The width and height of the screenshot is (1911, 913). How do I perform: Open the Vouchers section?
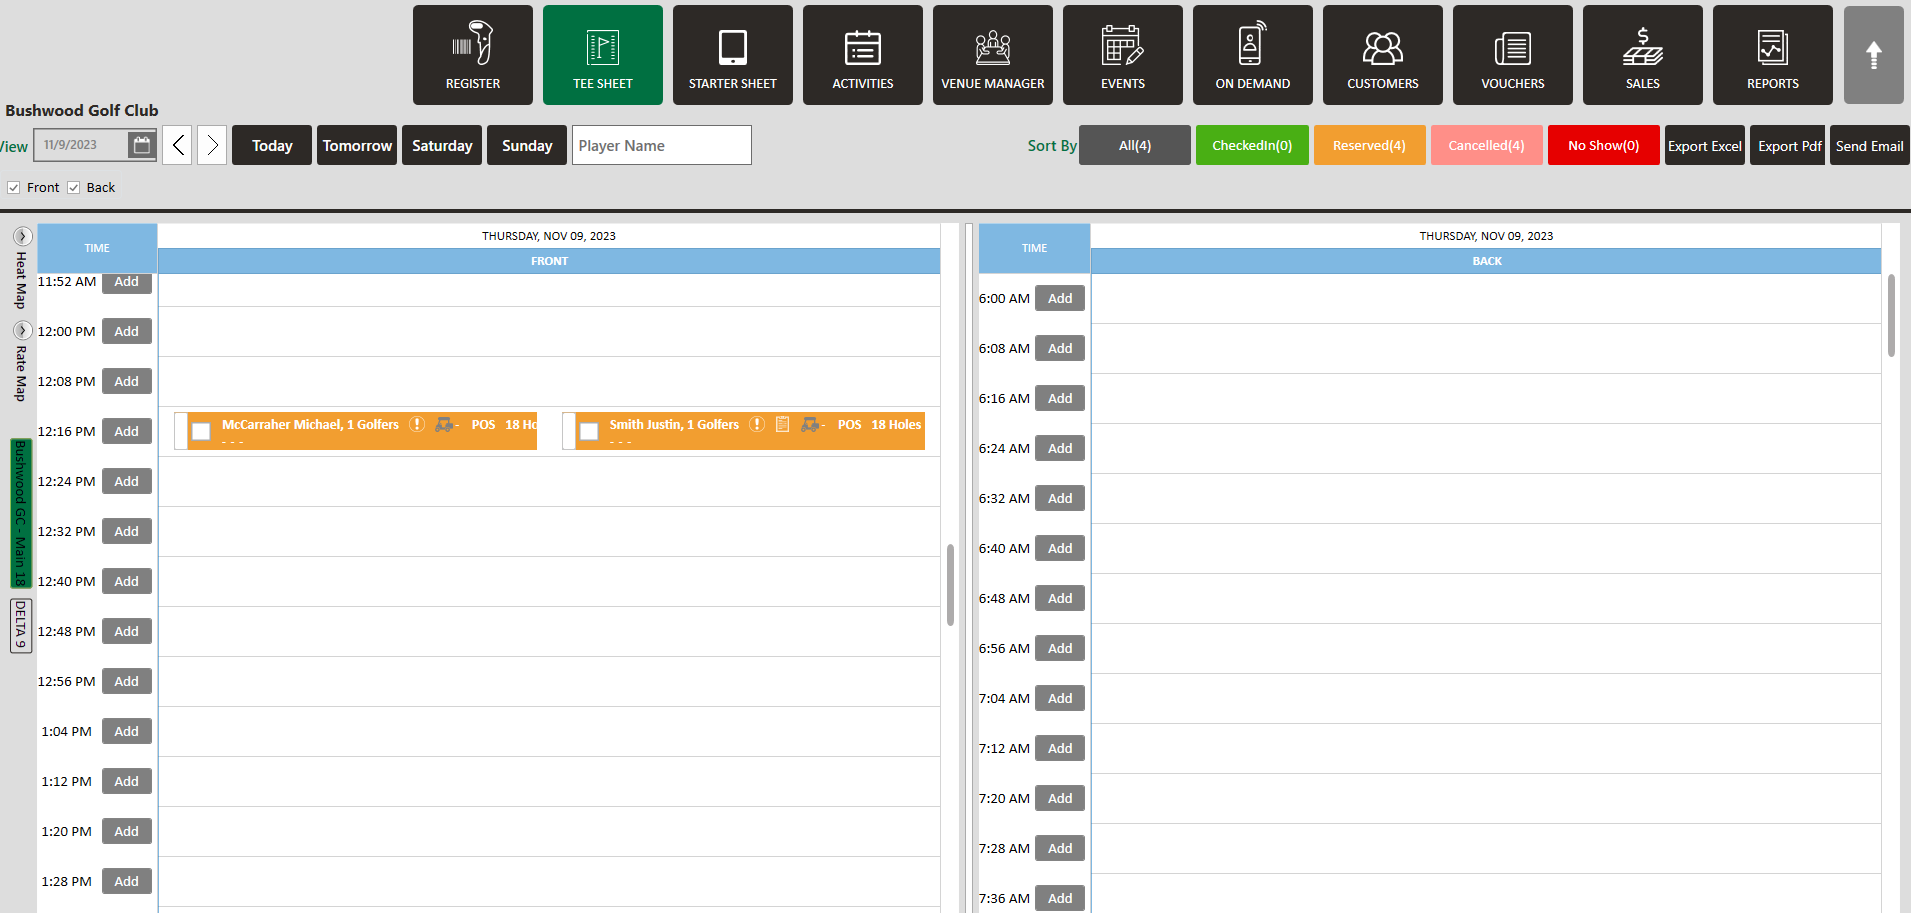pos(1512,55)
